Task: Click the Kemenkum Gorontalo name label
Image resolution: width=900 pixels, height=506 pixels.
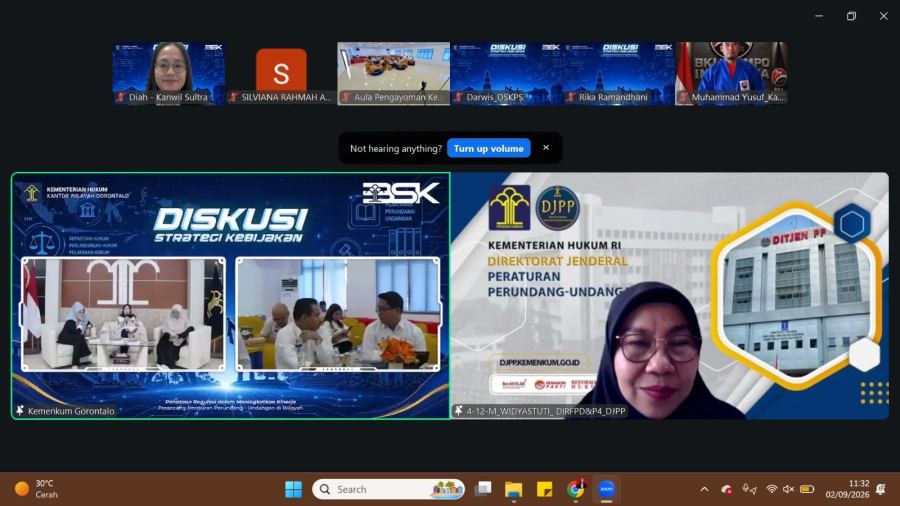Action: pos(71,411)
